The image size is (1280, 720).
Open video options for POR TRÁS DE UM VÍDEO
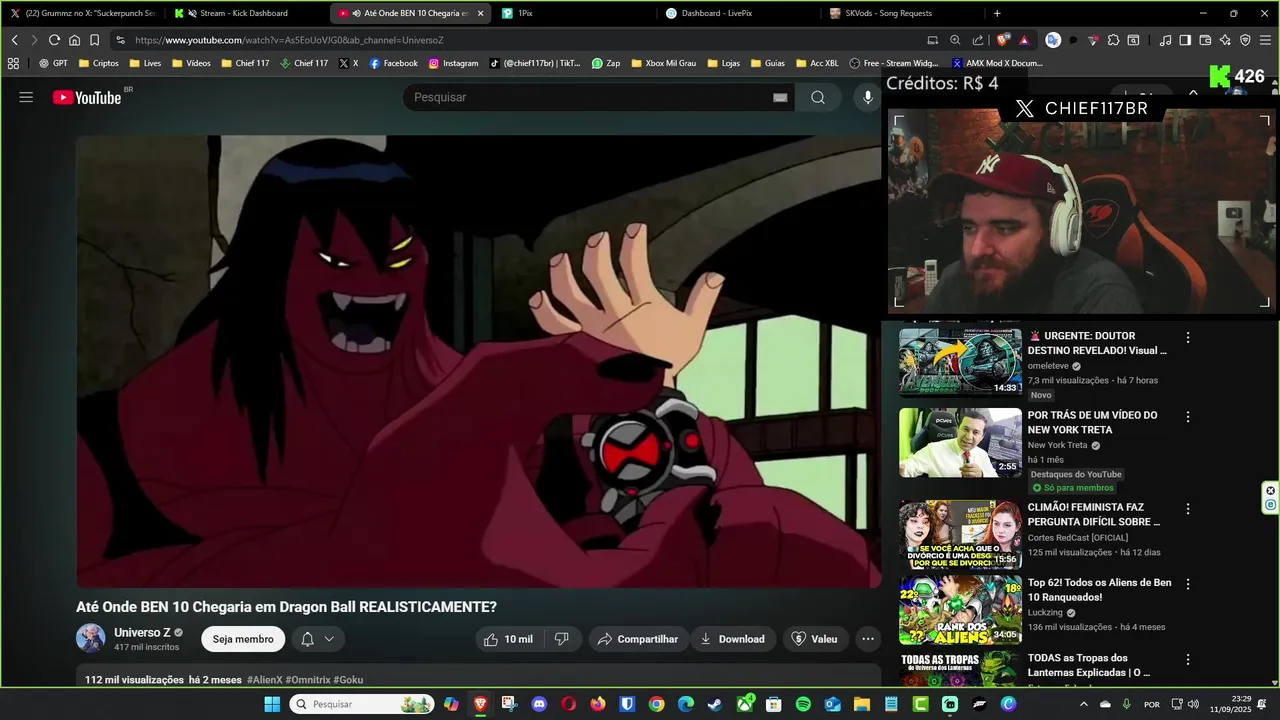pyautogui.click(x=1188, y=416)
